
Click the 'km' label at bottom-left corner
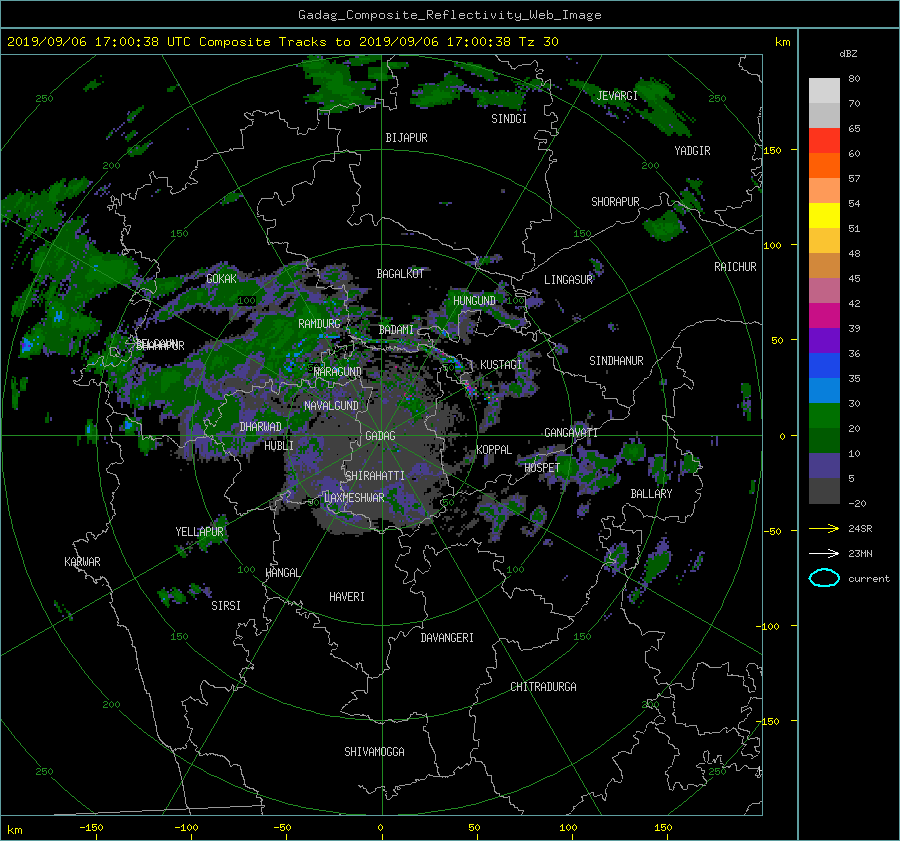pyautogui.click(x=15, y=830)
